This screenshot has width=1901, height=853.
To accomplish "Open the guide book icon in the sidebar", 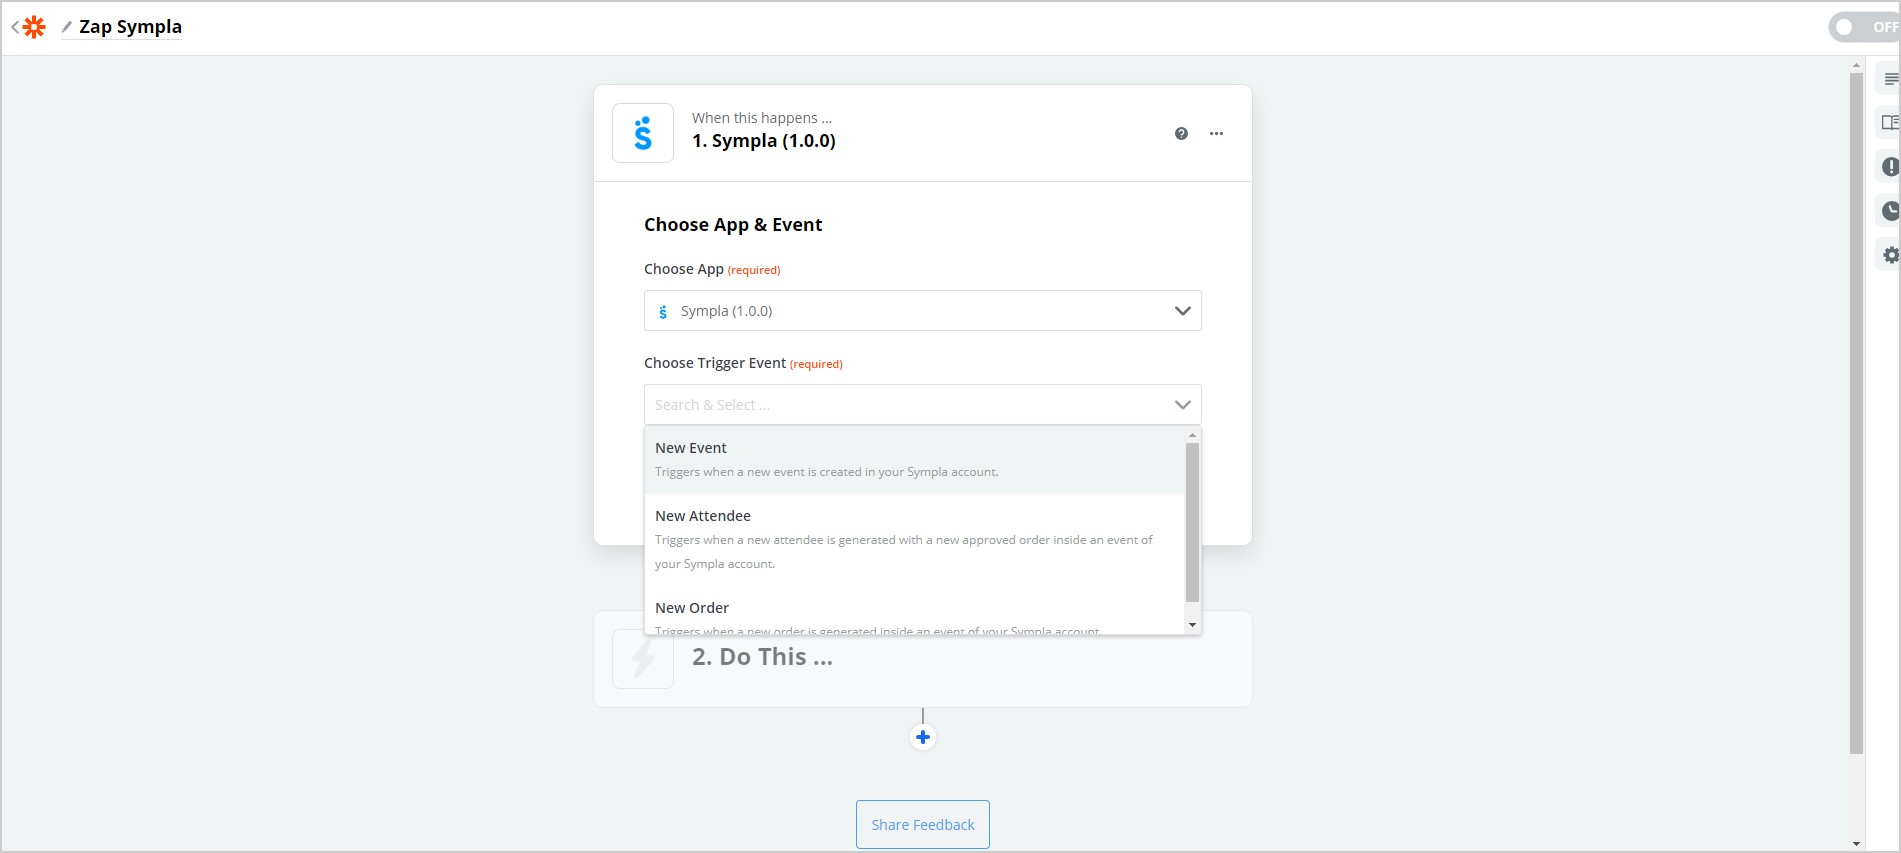I will (x=1890, y=123).
